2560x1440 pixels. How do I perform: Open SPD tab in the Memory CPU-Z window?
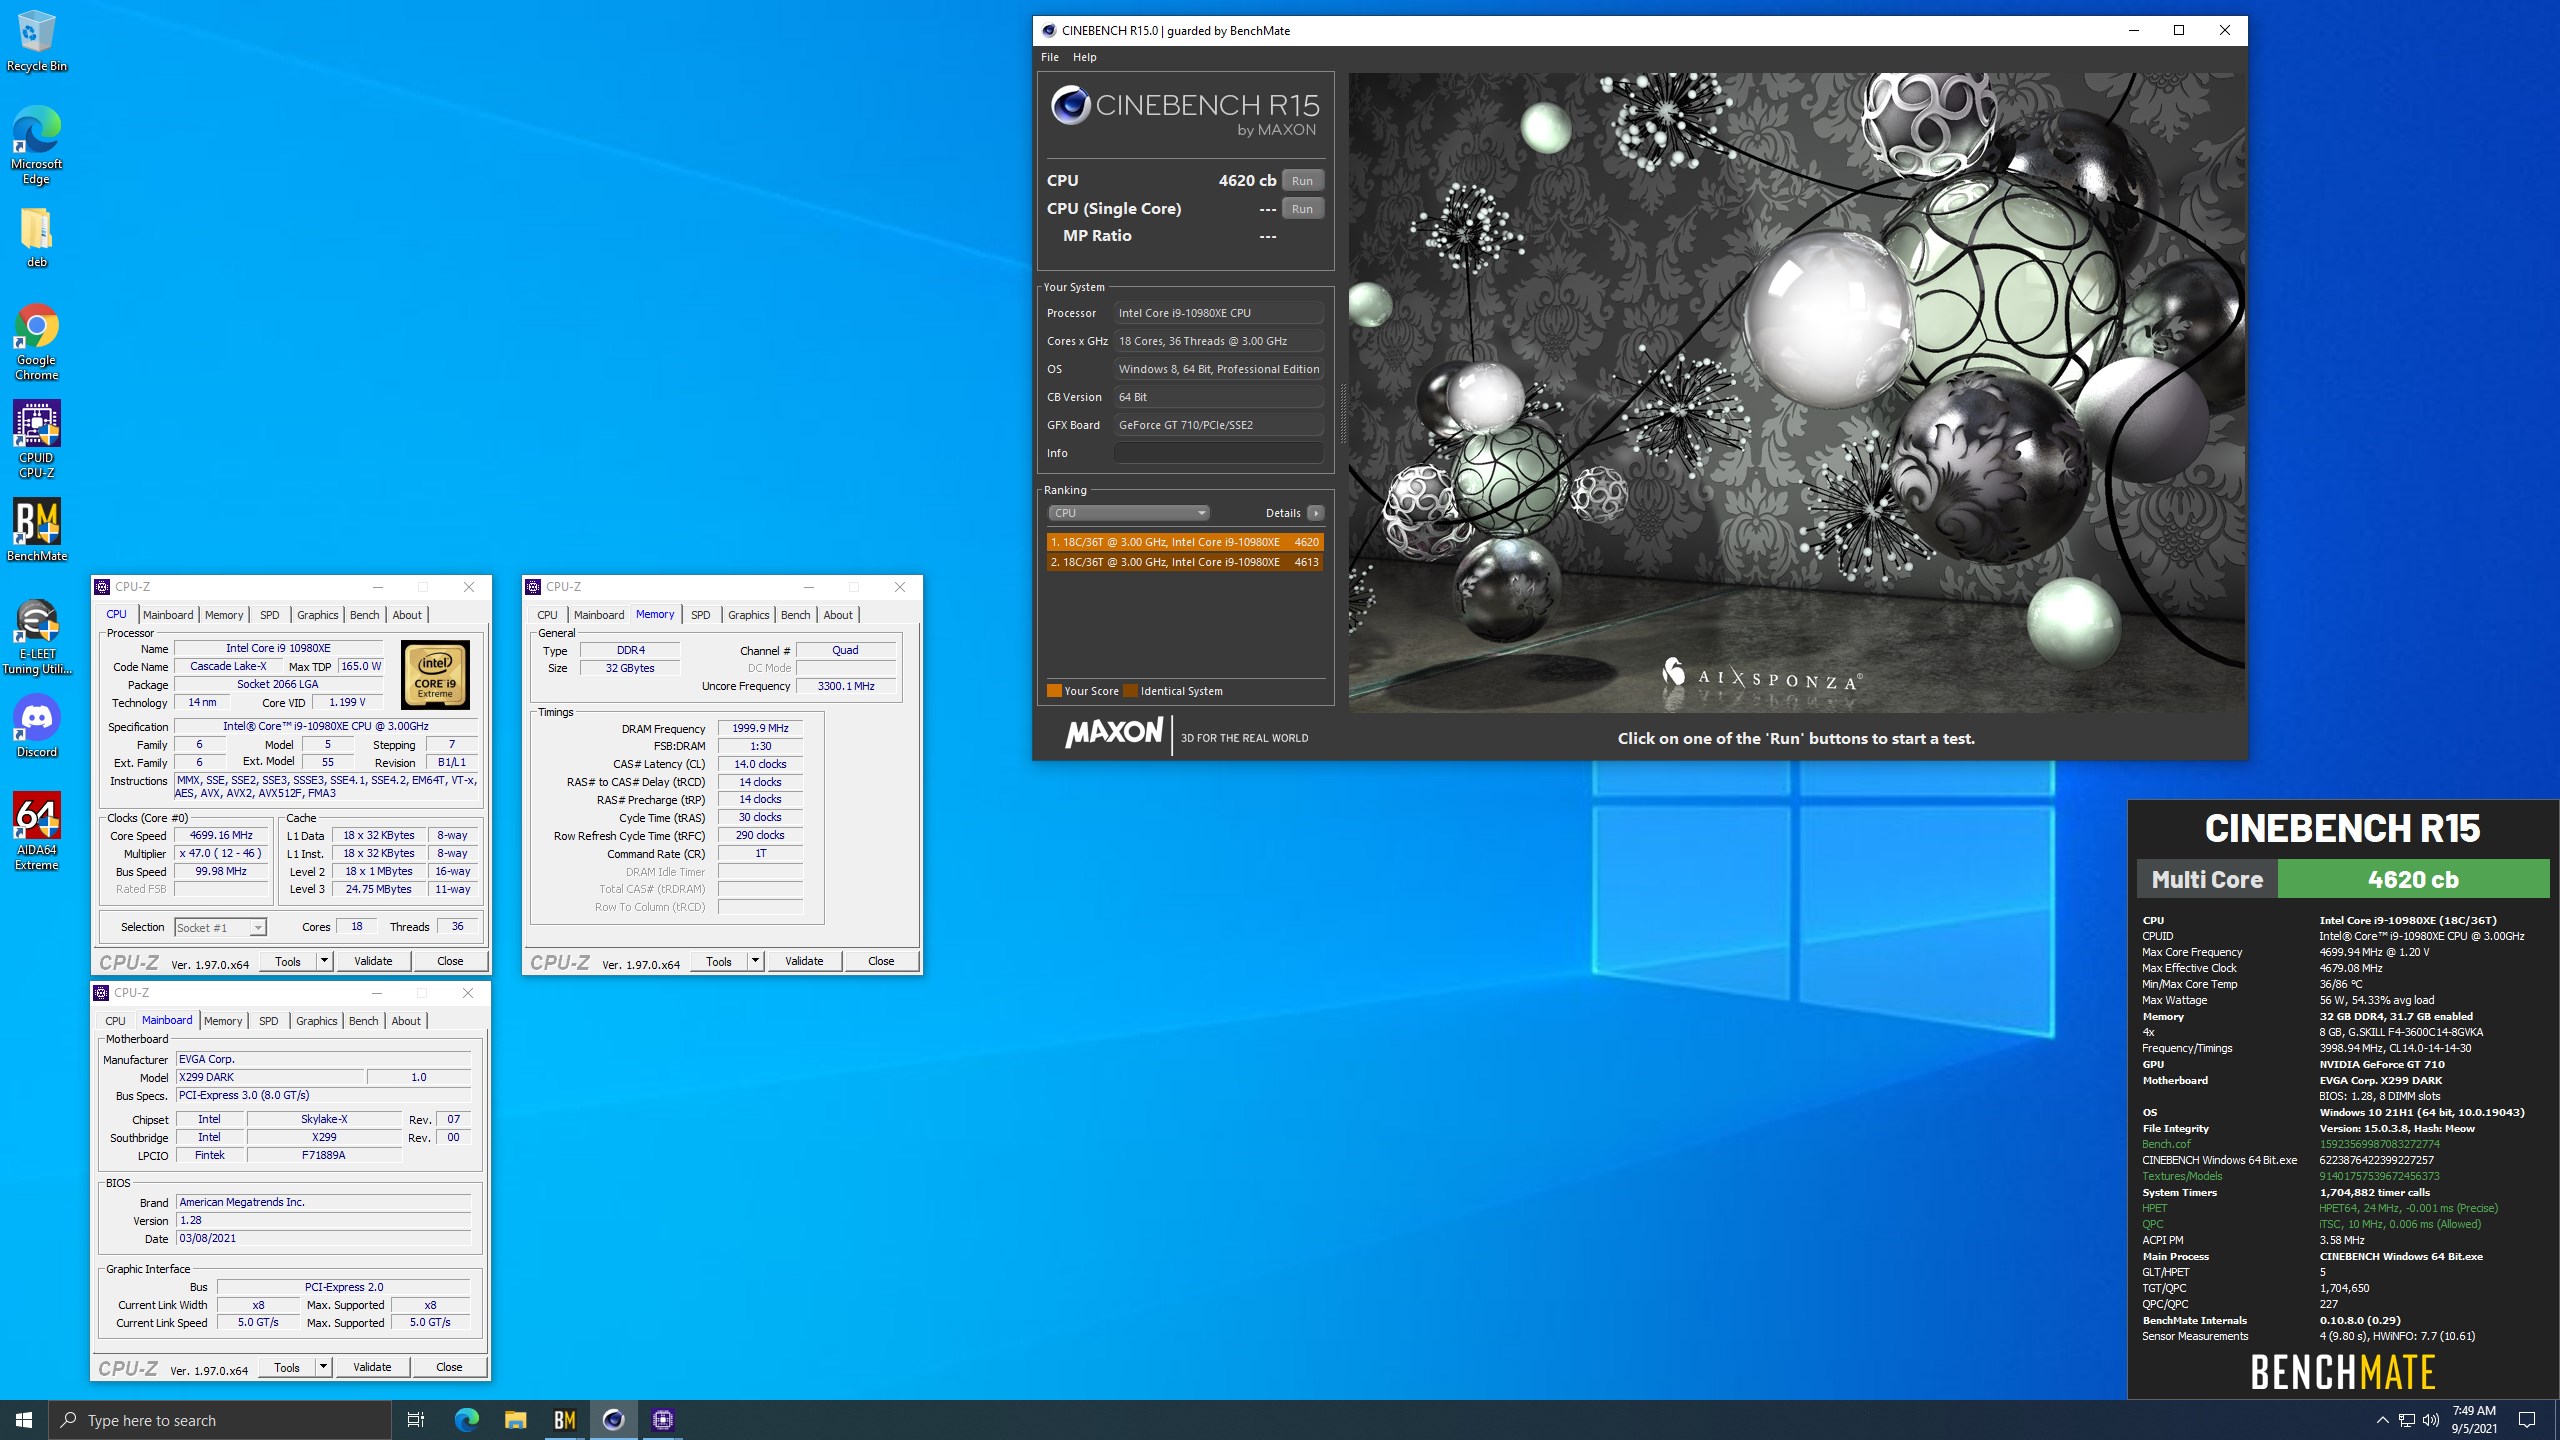(x=701, y=615)
